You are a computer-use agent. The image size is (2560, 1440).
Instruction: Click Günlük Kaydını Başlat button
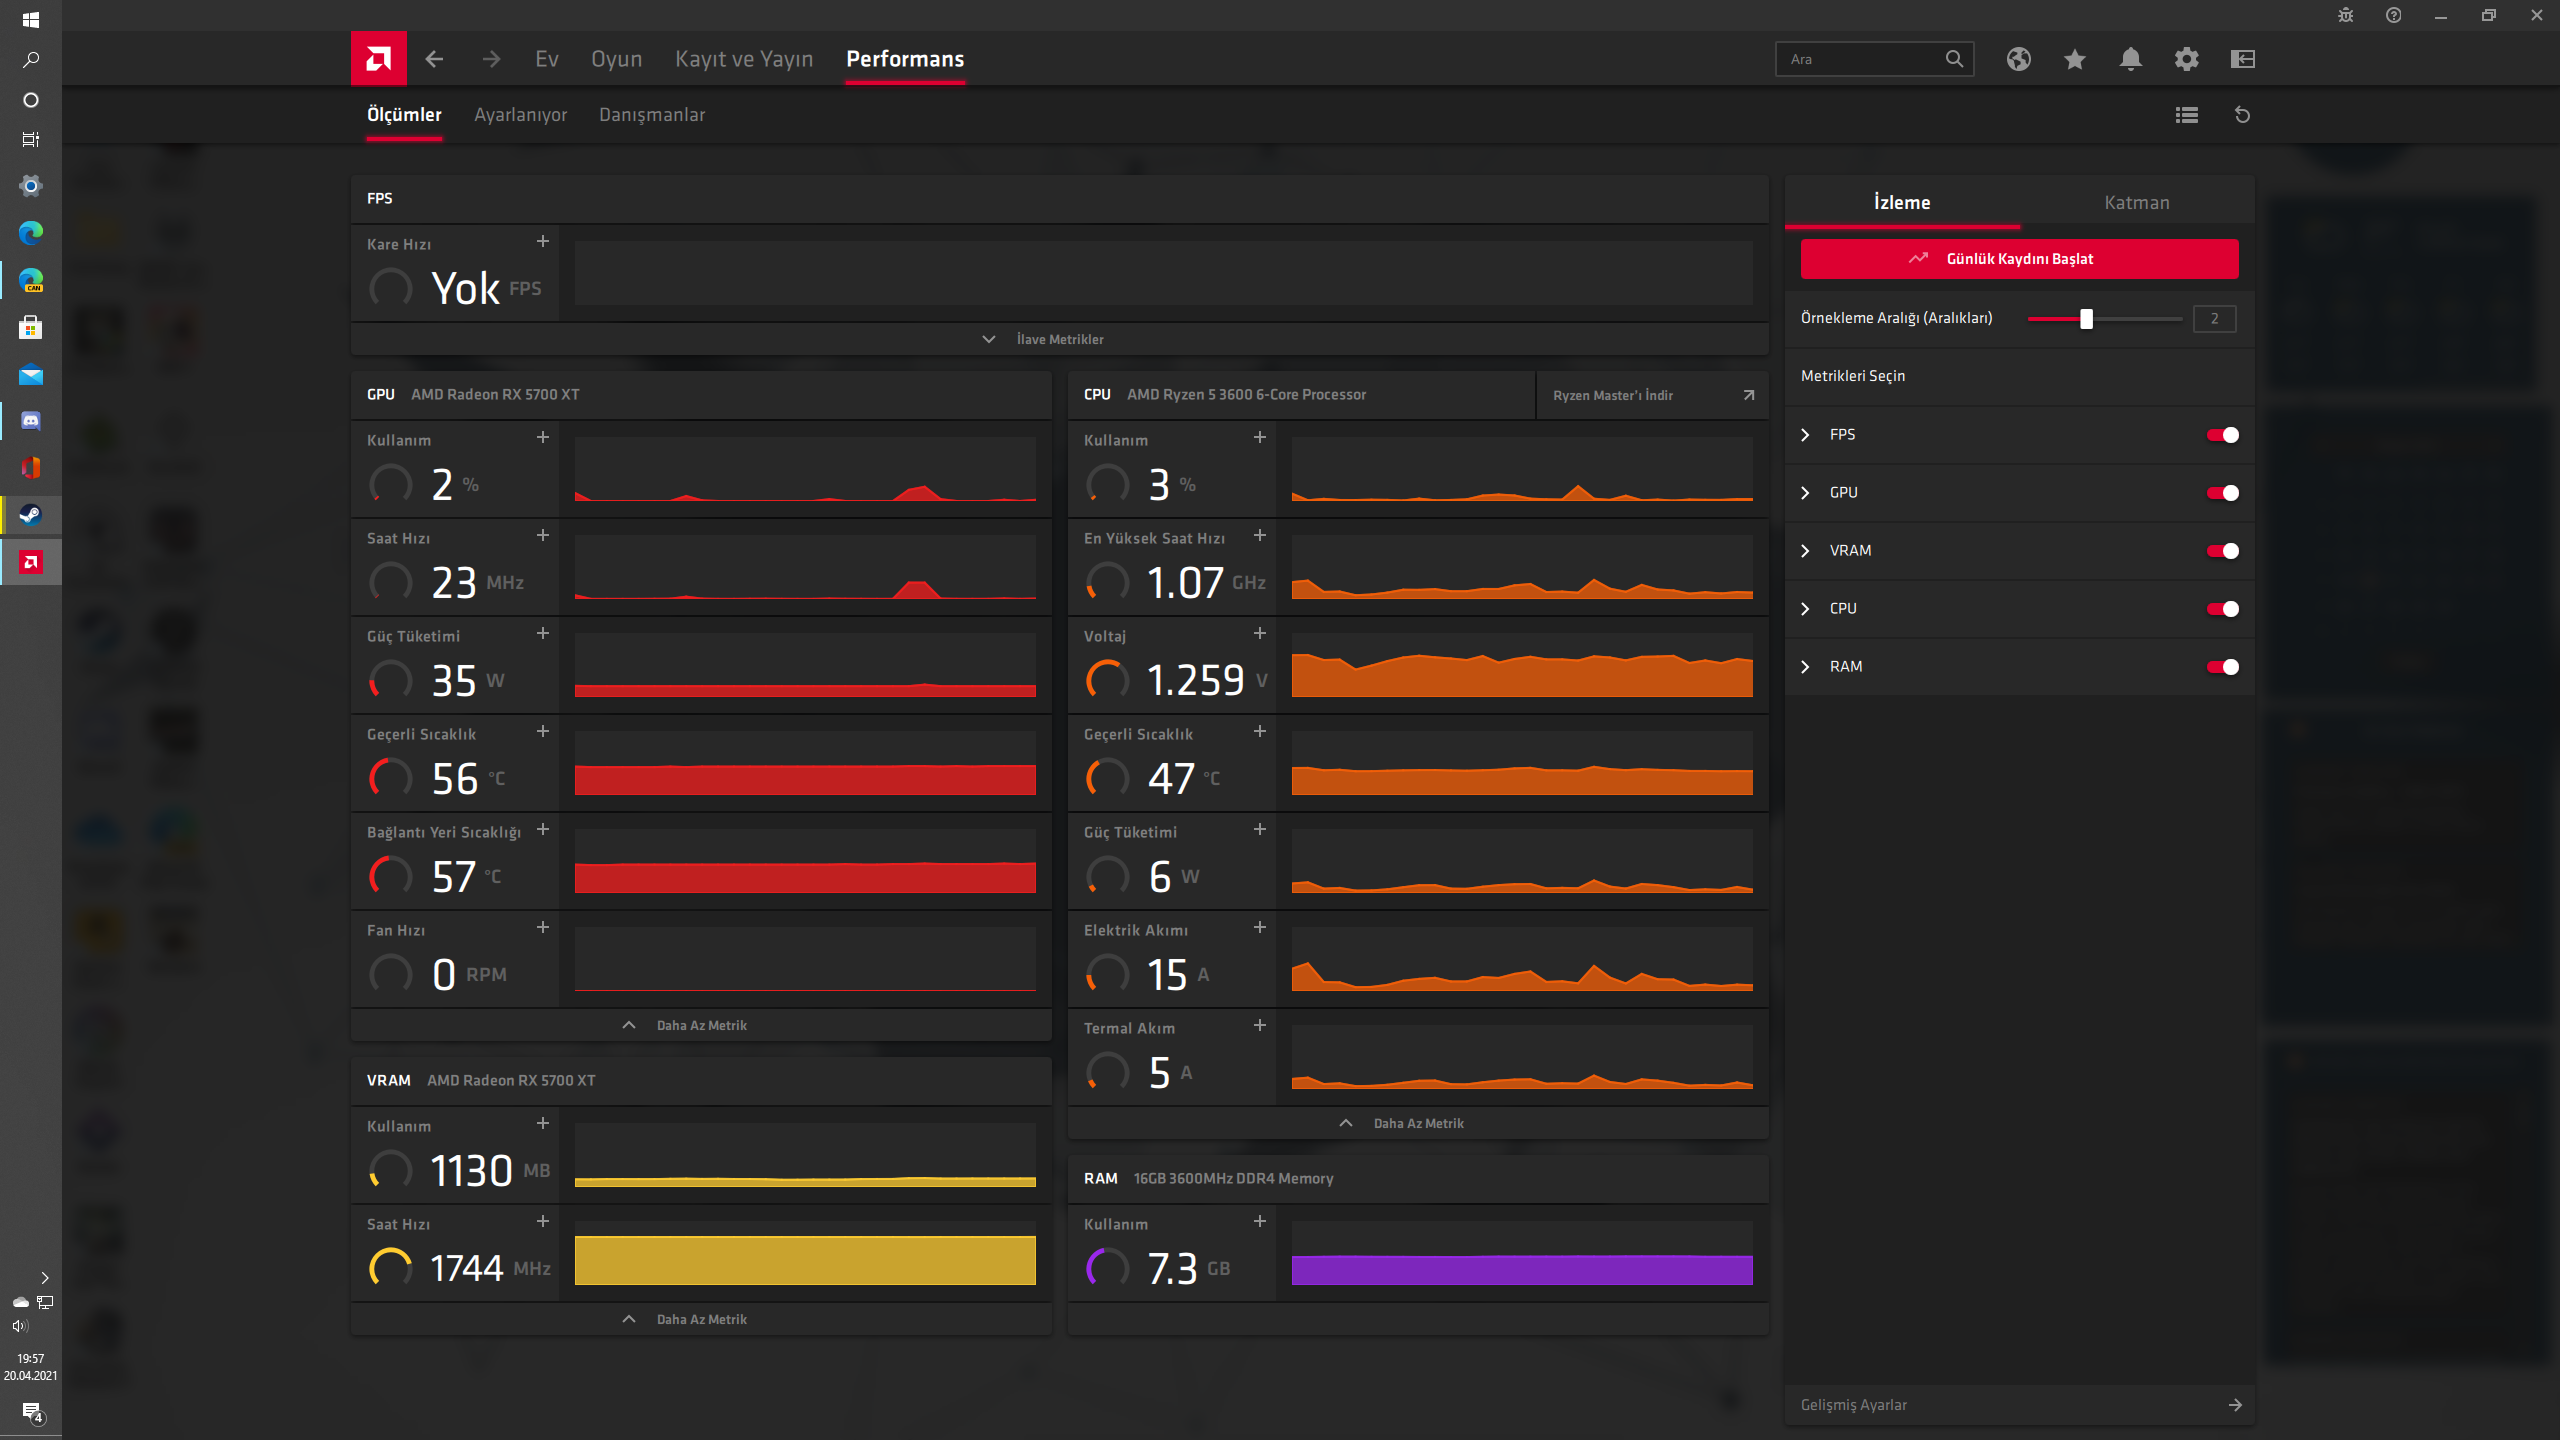2019,259
